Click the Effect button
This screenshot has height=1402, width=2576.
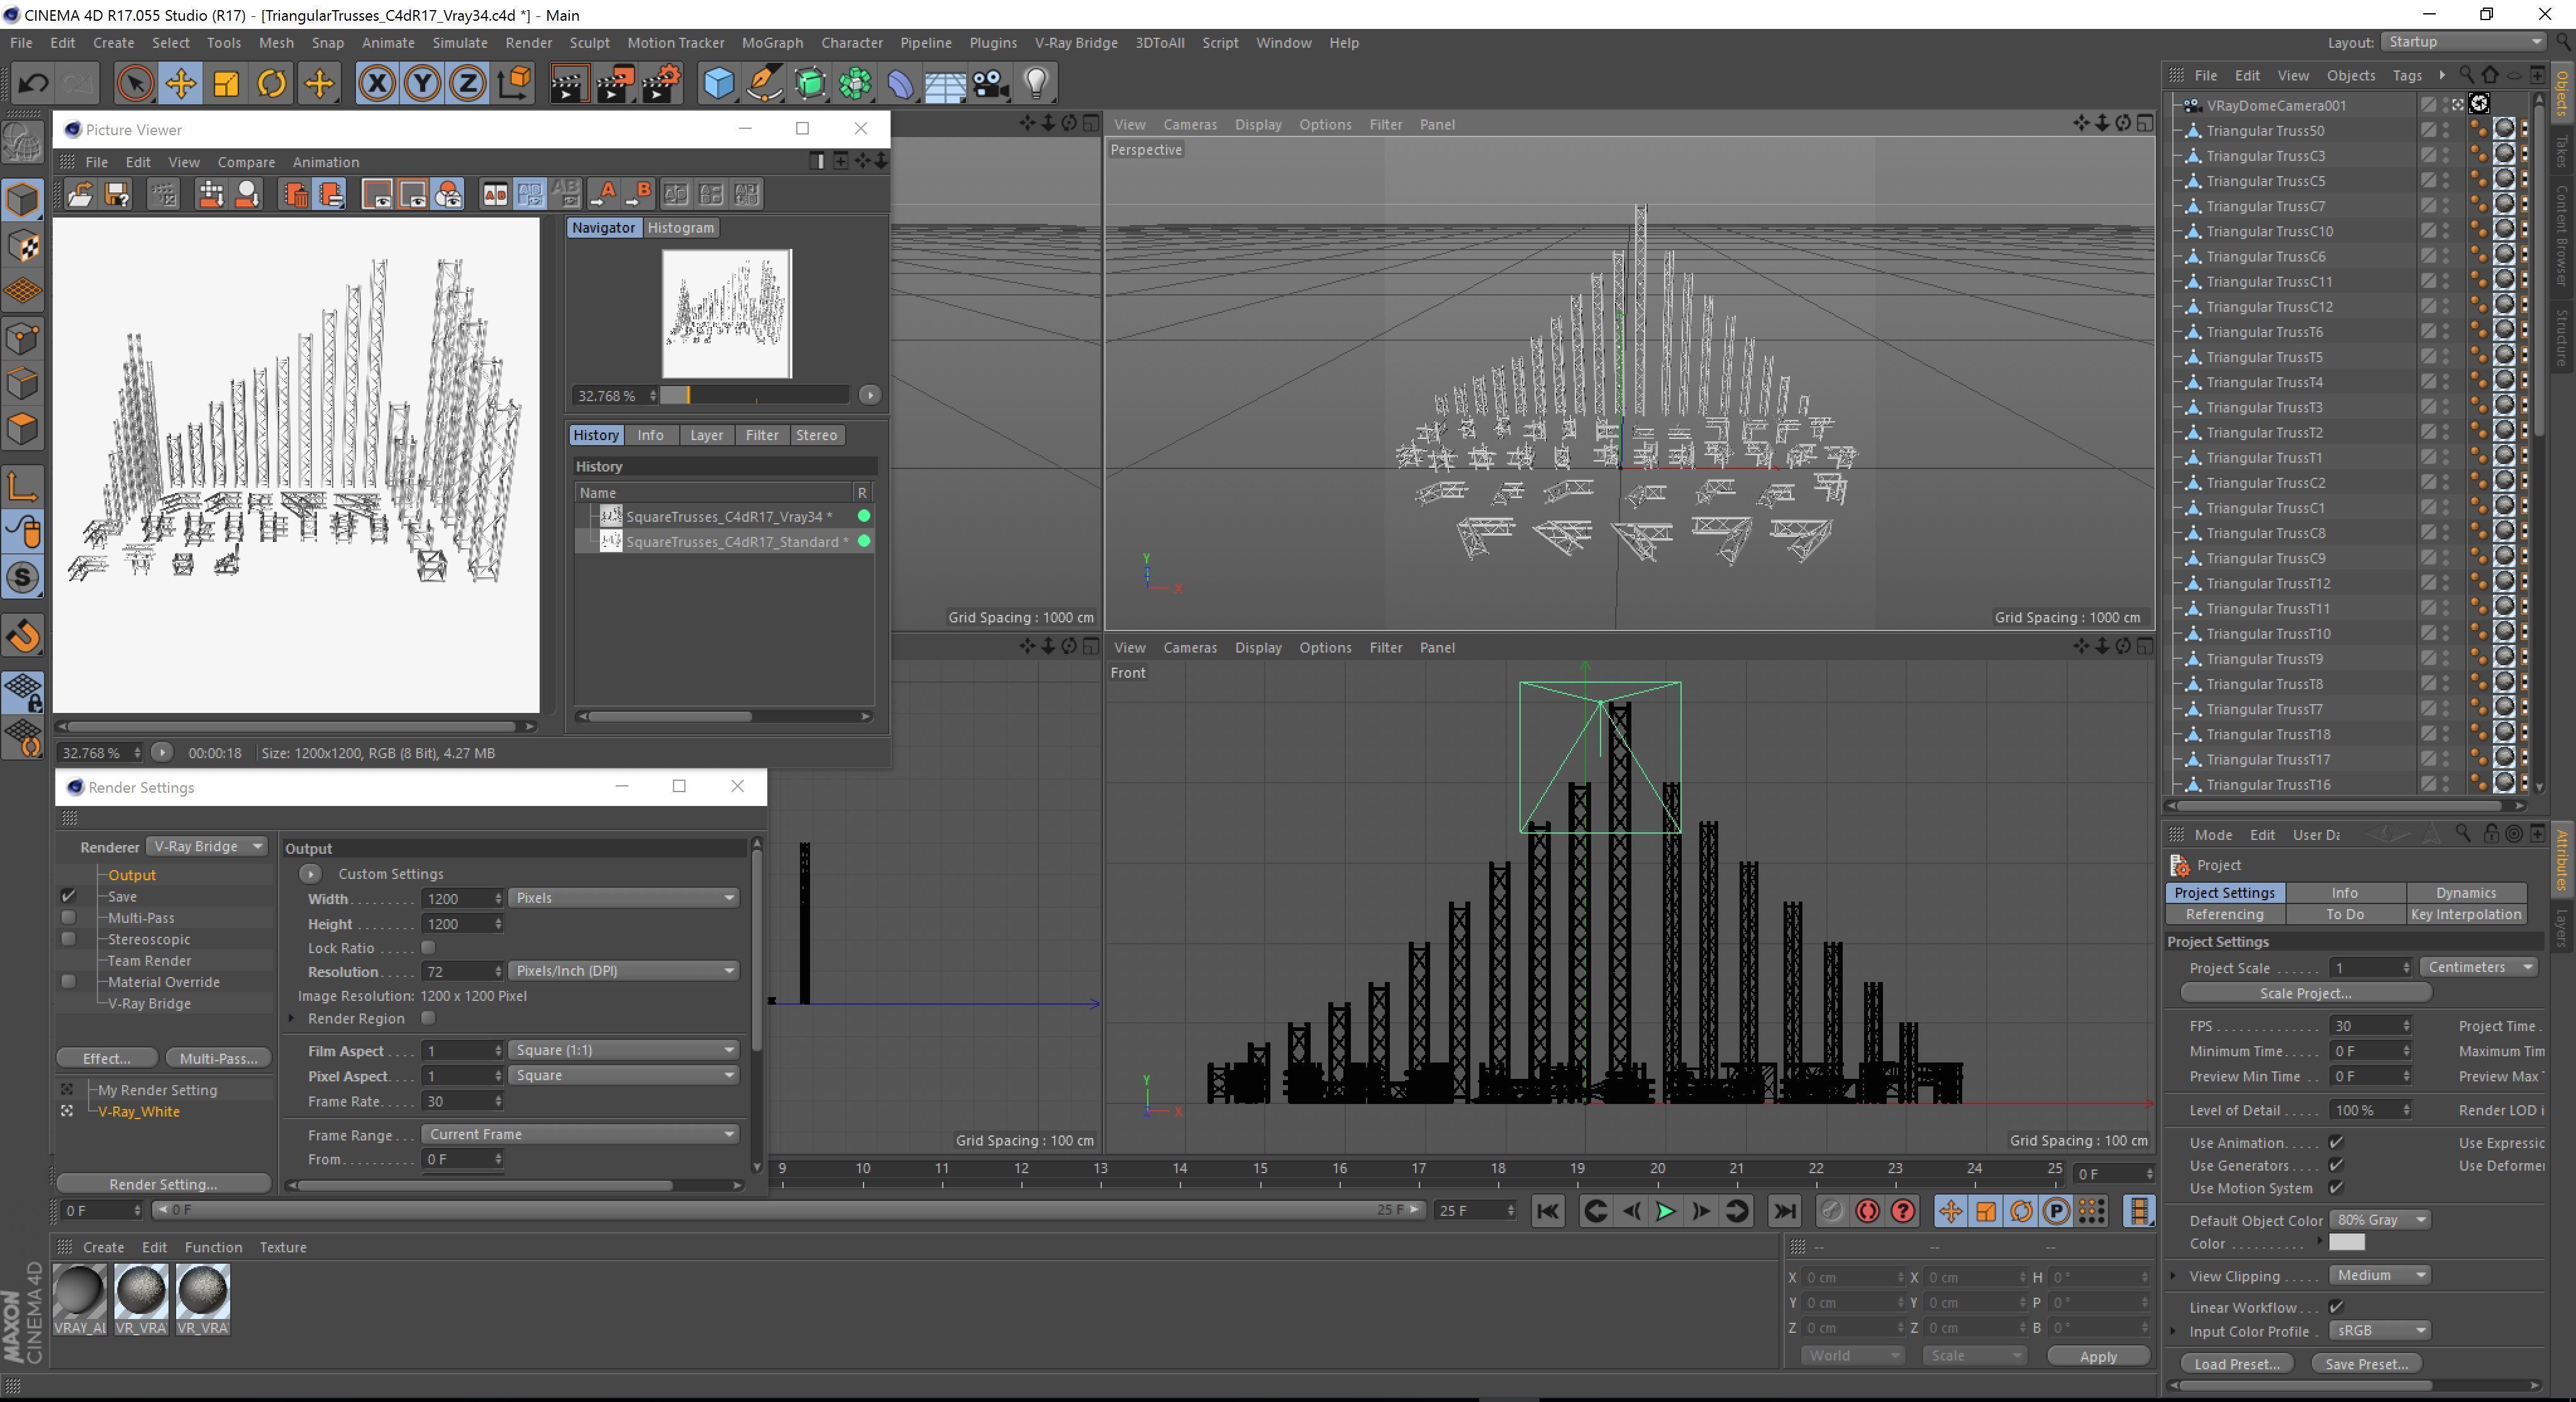point(106,1058)
